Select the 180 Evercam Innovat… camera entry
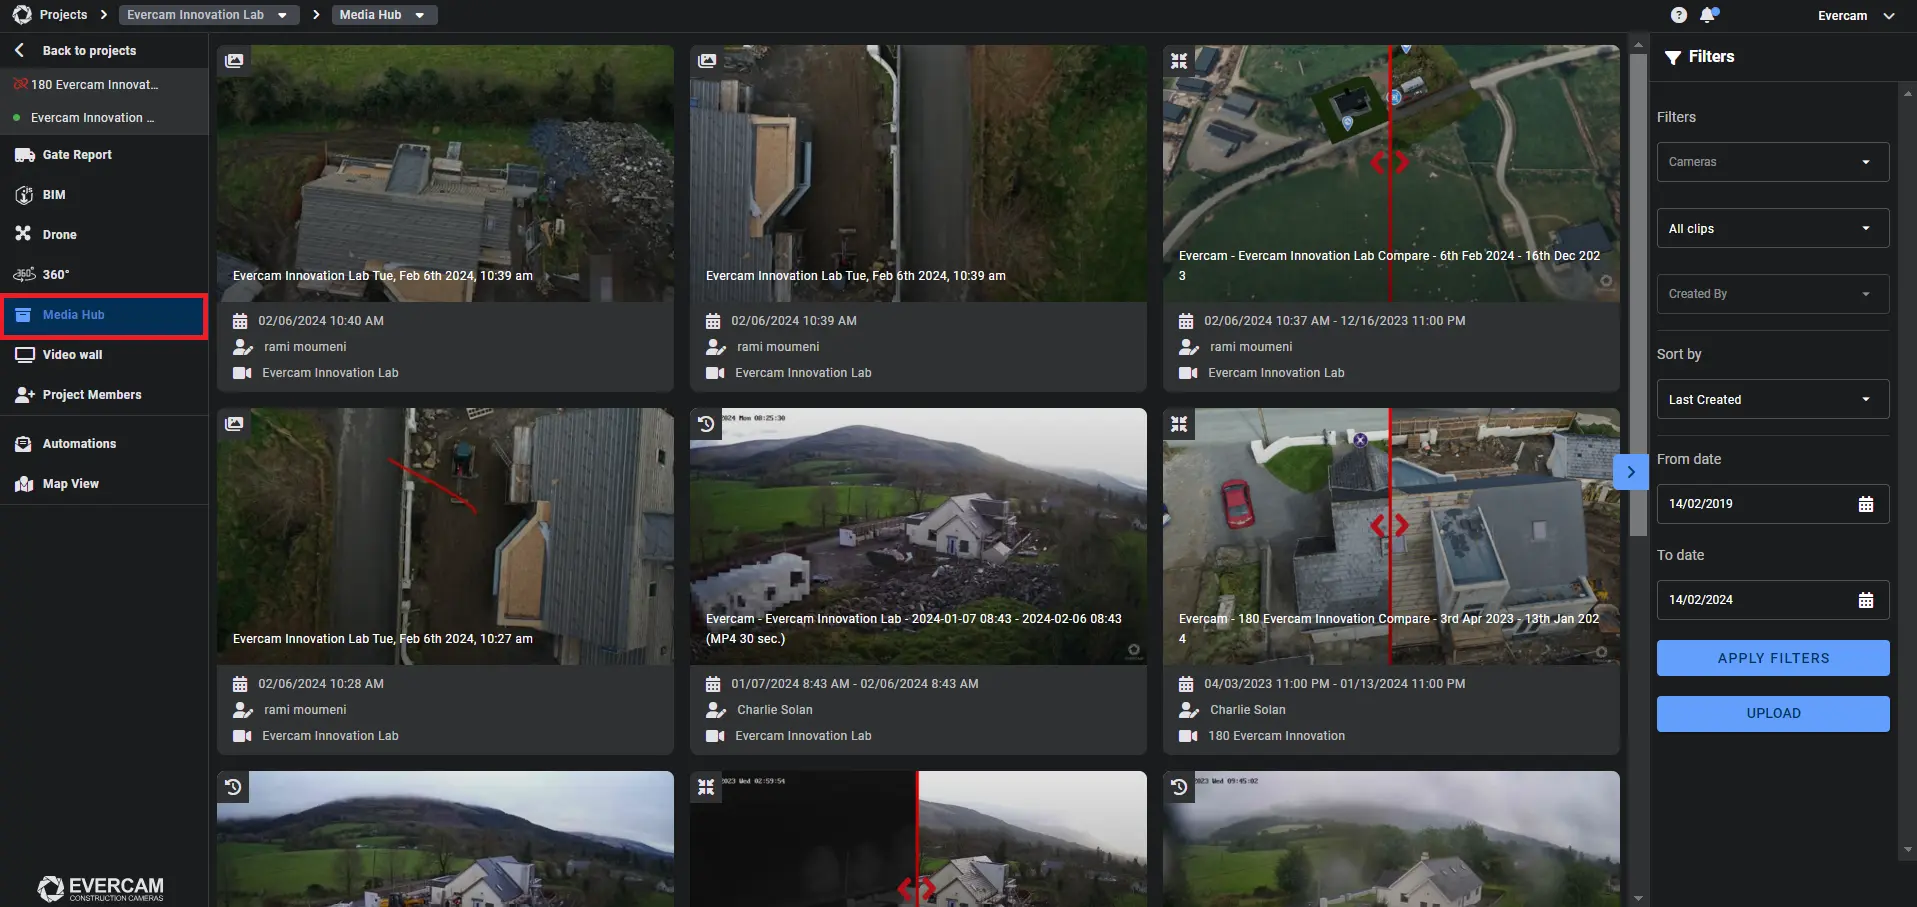 104,85
